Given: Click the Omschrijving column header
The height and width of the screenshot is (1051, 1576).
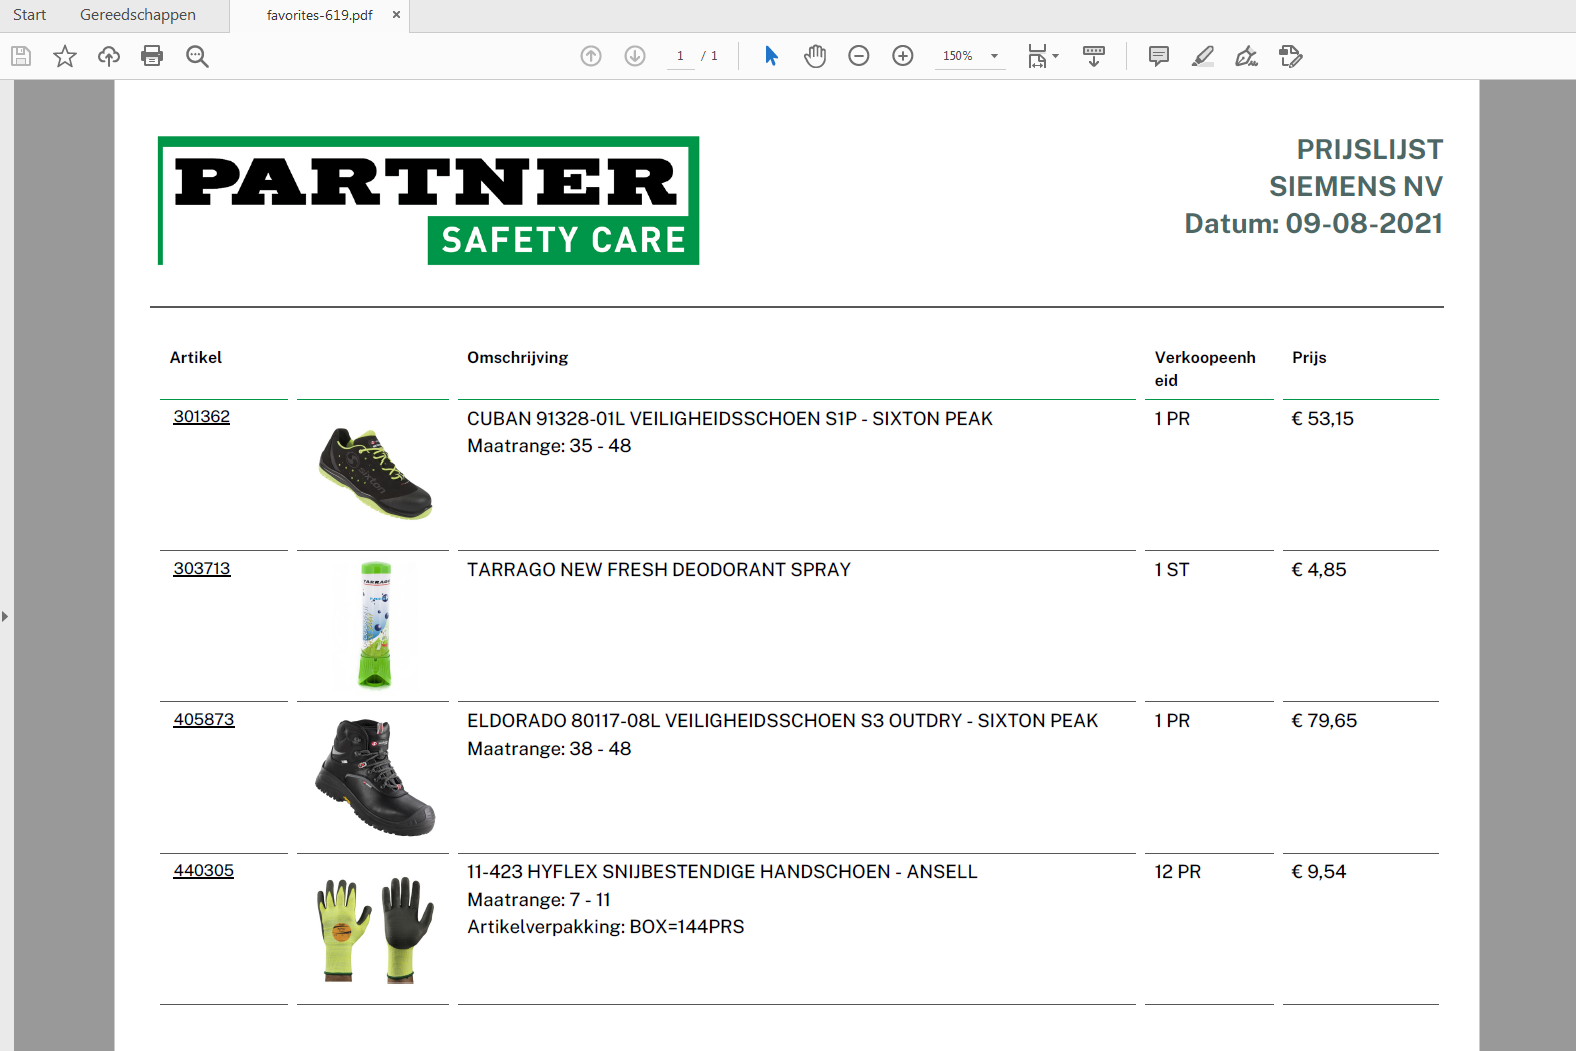Looking at the screenshot, I should [x=517, y=357].
